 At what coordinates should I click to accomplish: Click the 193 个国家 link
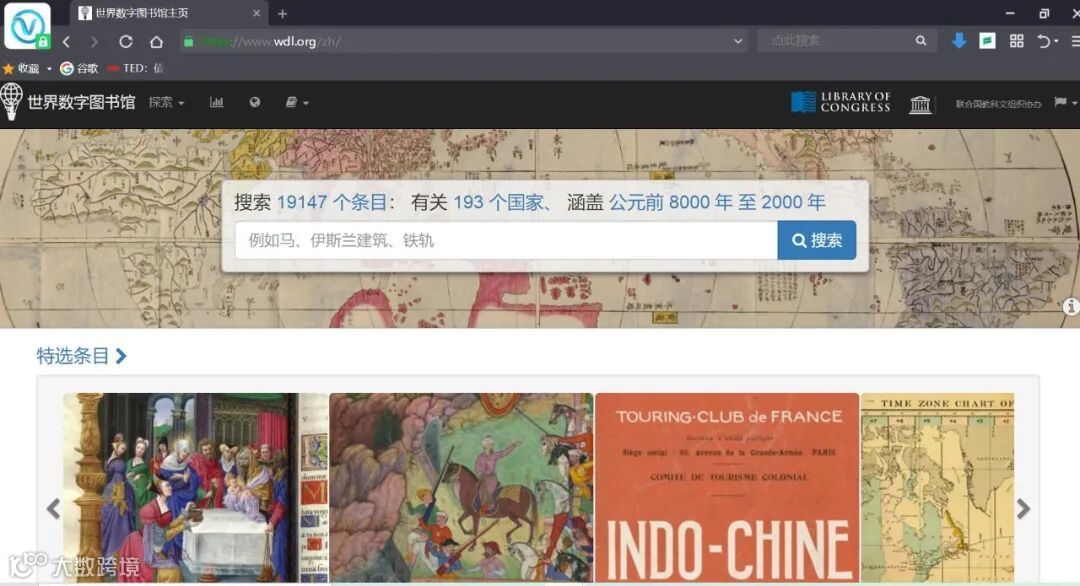tap(499, 202)
